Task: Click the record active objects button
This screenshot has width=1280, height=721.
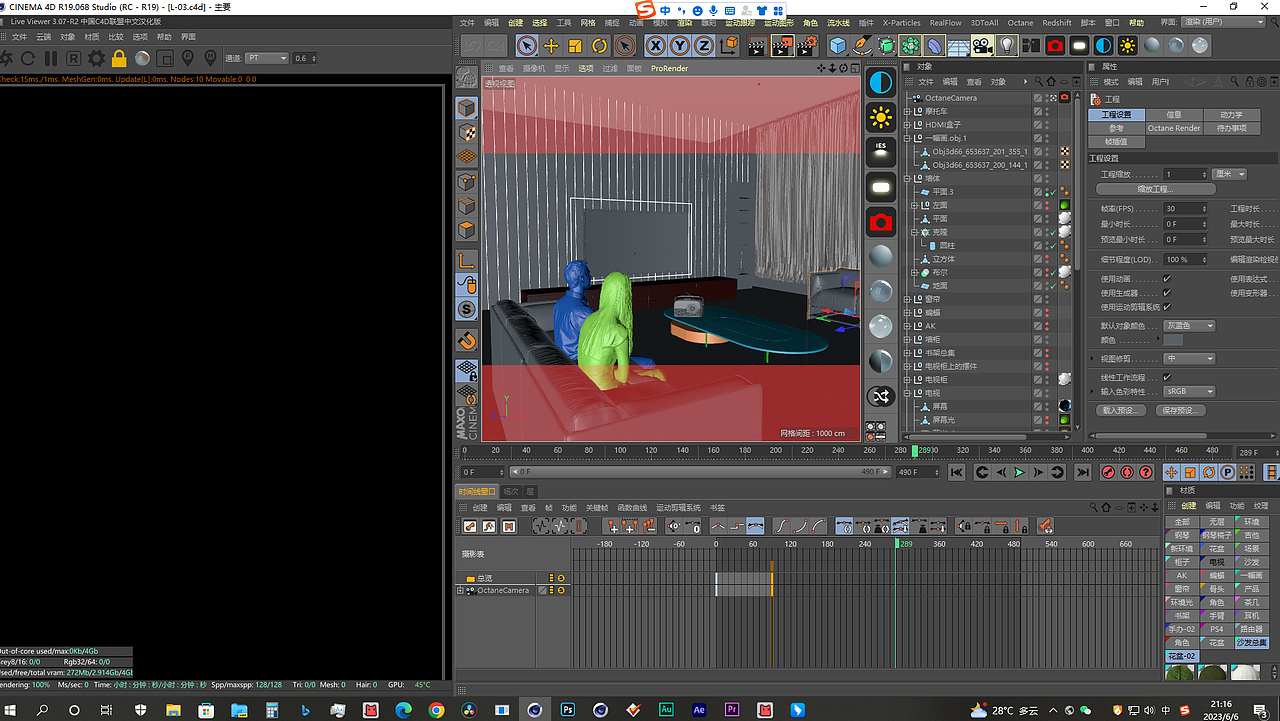Action: [x=1109, y=472]
